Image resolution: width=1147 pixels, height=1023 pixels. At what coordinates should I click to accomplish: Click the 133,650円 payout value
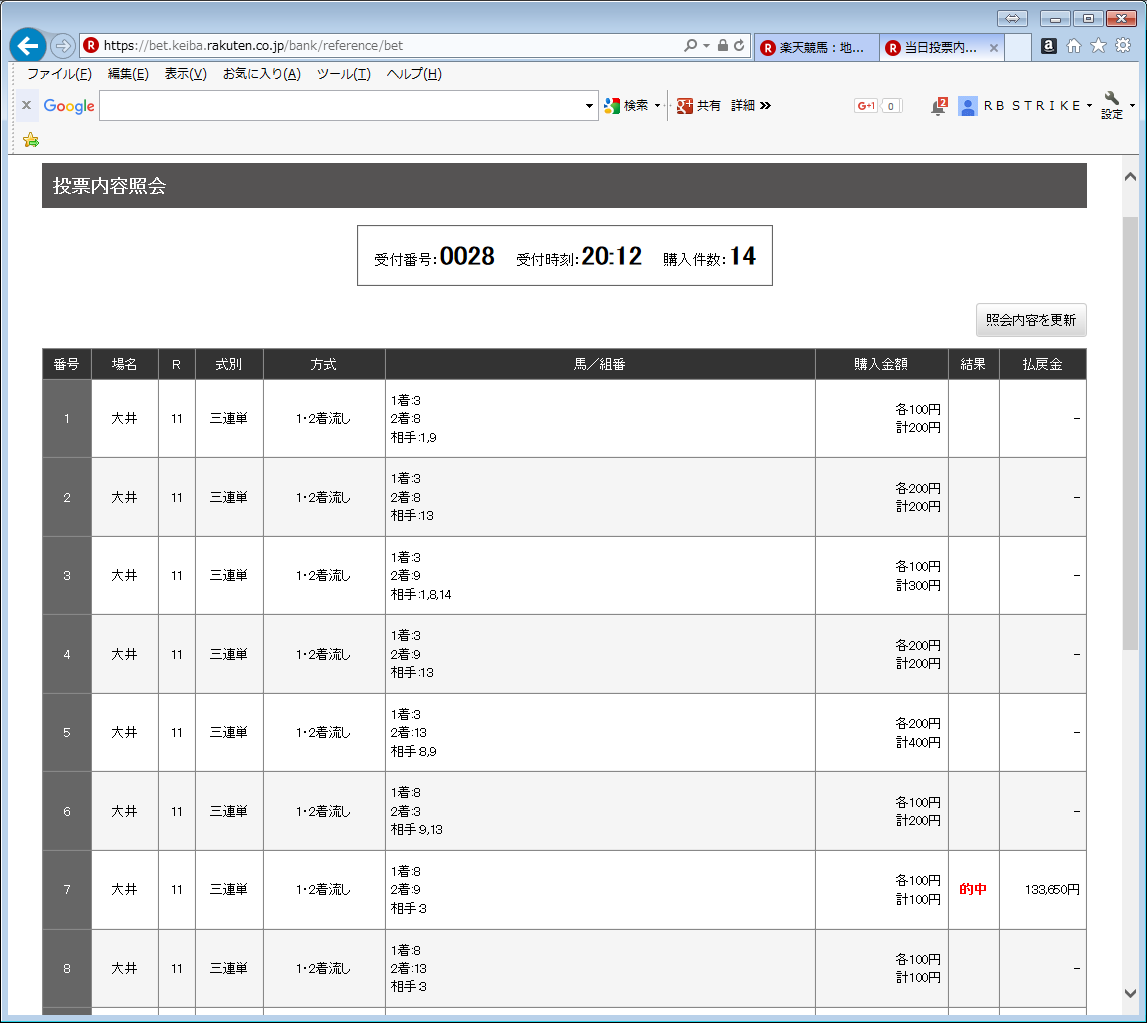[1052, 890]
